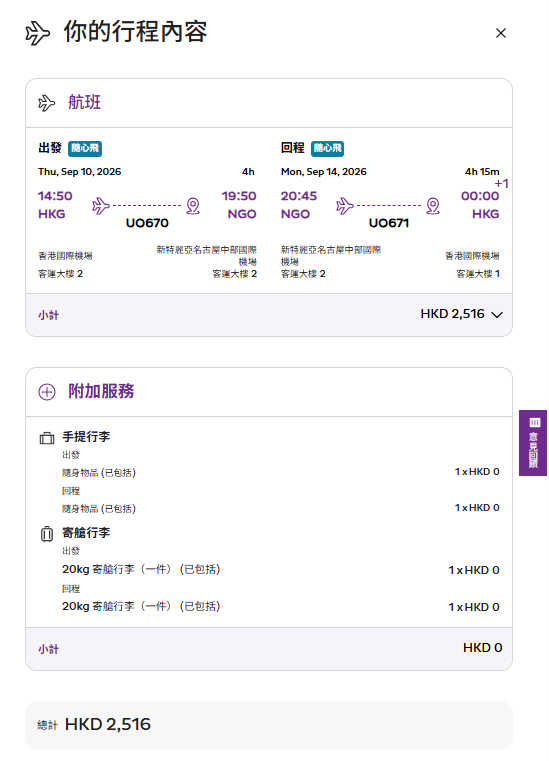
Task: Click the airplane icon in 航班 section header
Action: 47,103
